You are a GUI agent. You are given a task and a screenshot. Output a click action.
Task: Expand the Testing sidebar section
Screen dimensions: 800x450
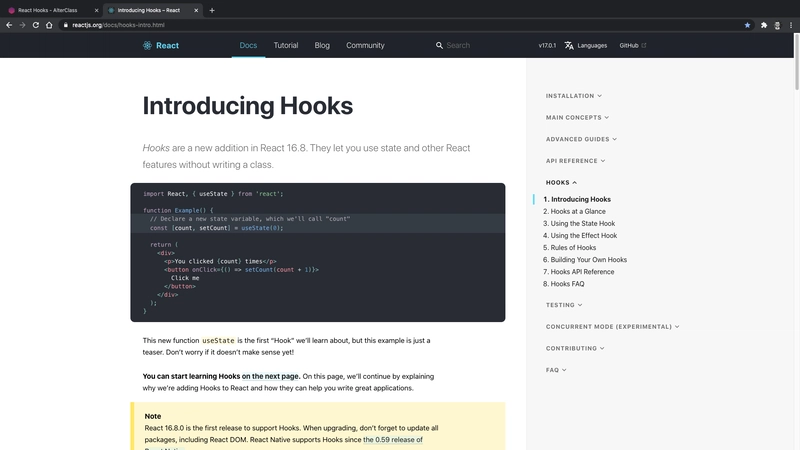click(x=564, y=305)
